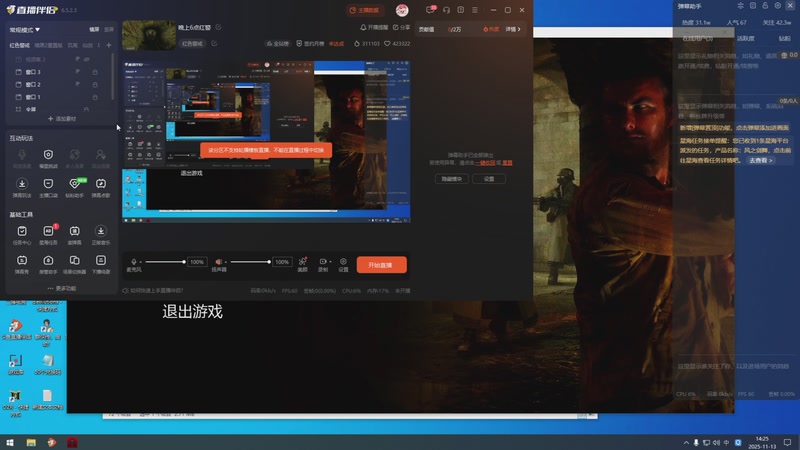Image resolution: width=800 pixels, height=450 pixels.
Task: Mute the 麦克风 microphone icon
Action: (134, 262)
